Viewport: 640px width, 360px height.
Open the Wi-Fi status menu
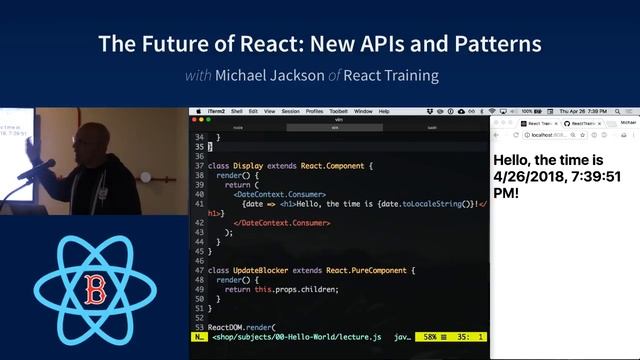(492, 111)
